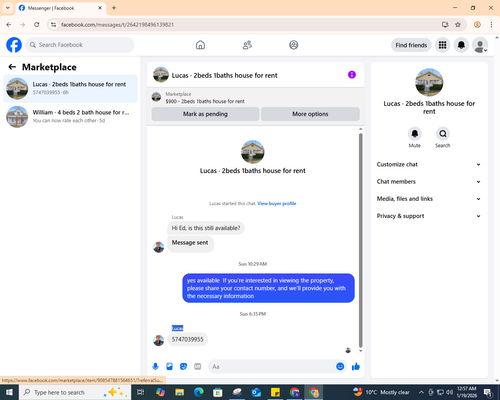Screen dimensions: 500x400
Task: Click the Message sent bubble
Action: click(x=190, y=243)
